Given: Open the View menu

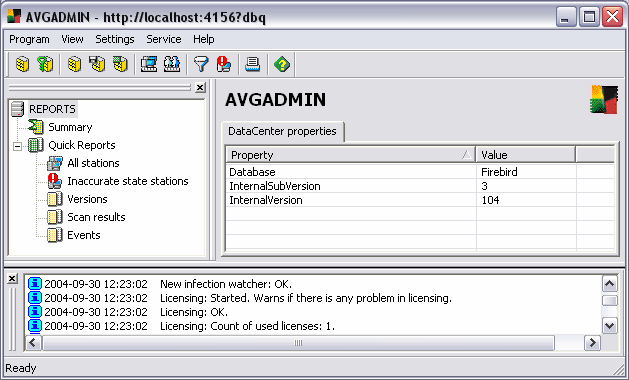Looking at the screenshot, I should (72, 39).
